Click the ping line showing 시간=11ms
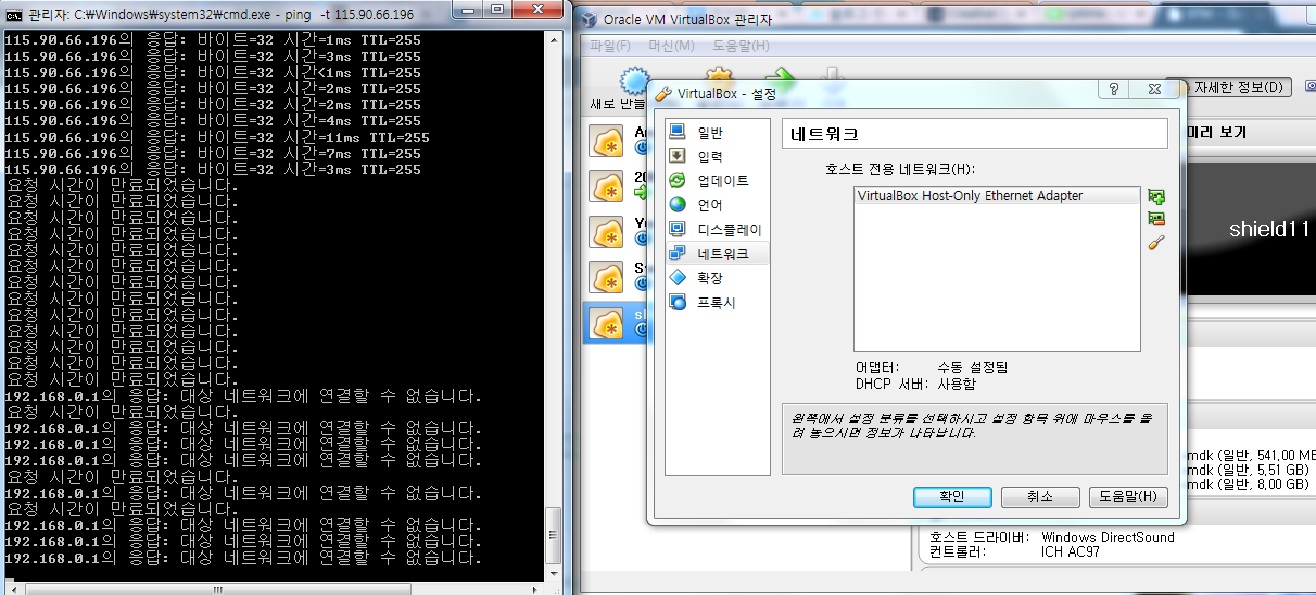Image resolution: width=1316 pixels, height=595 pixels. tap(217, 137)
